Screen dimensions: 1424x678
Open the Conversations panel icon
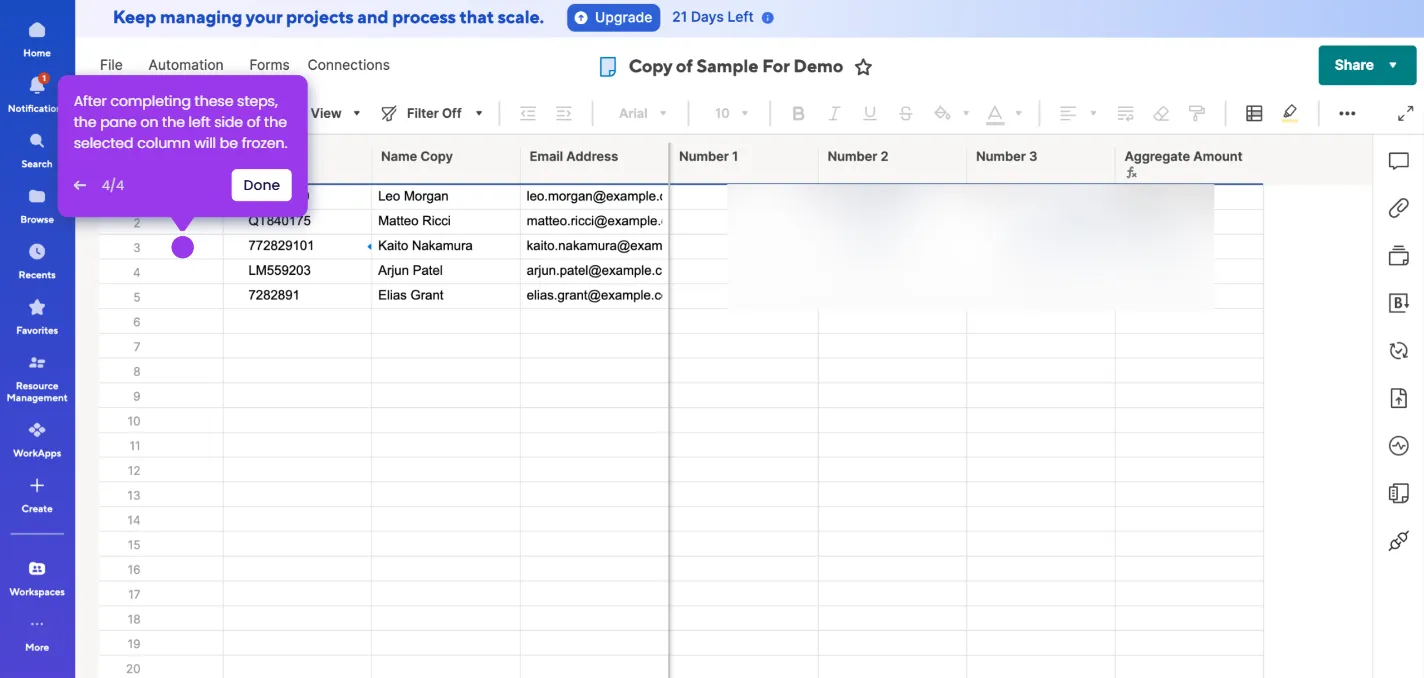(1399, 161)
